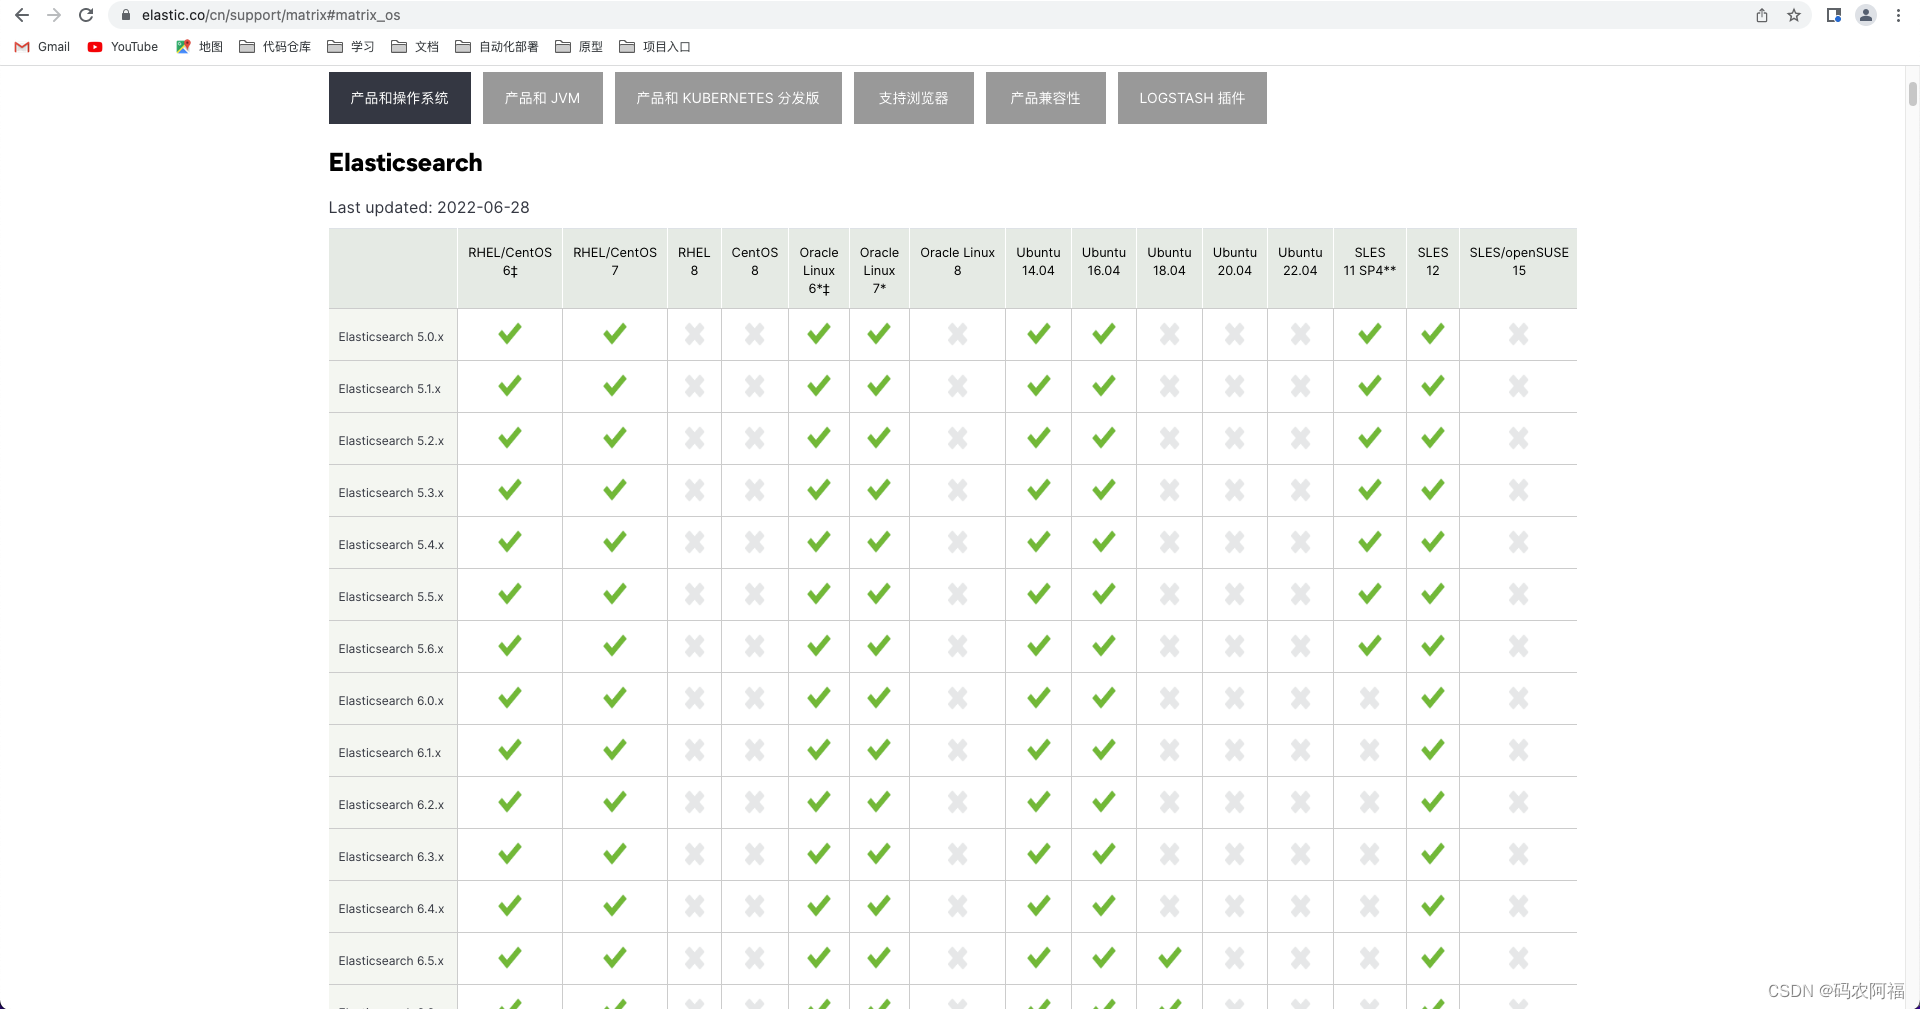Click Elasticsearch 5.5.x SLES/openSUSE 15 gray cross
The image size is (1920, 1009).
click(x=1519, y=594)
